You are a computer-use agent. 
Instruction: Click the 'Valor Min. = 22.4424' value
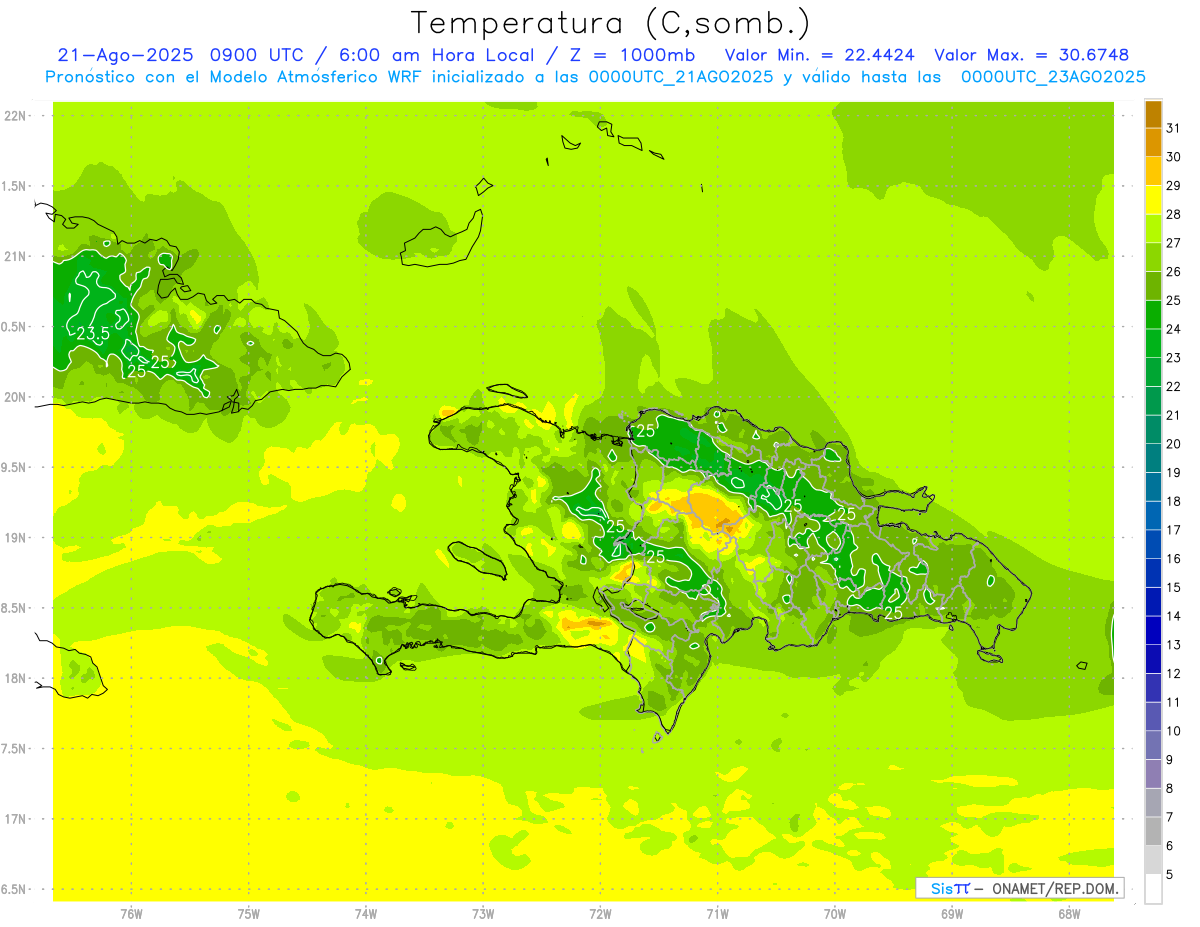click(819, 55)
